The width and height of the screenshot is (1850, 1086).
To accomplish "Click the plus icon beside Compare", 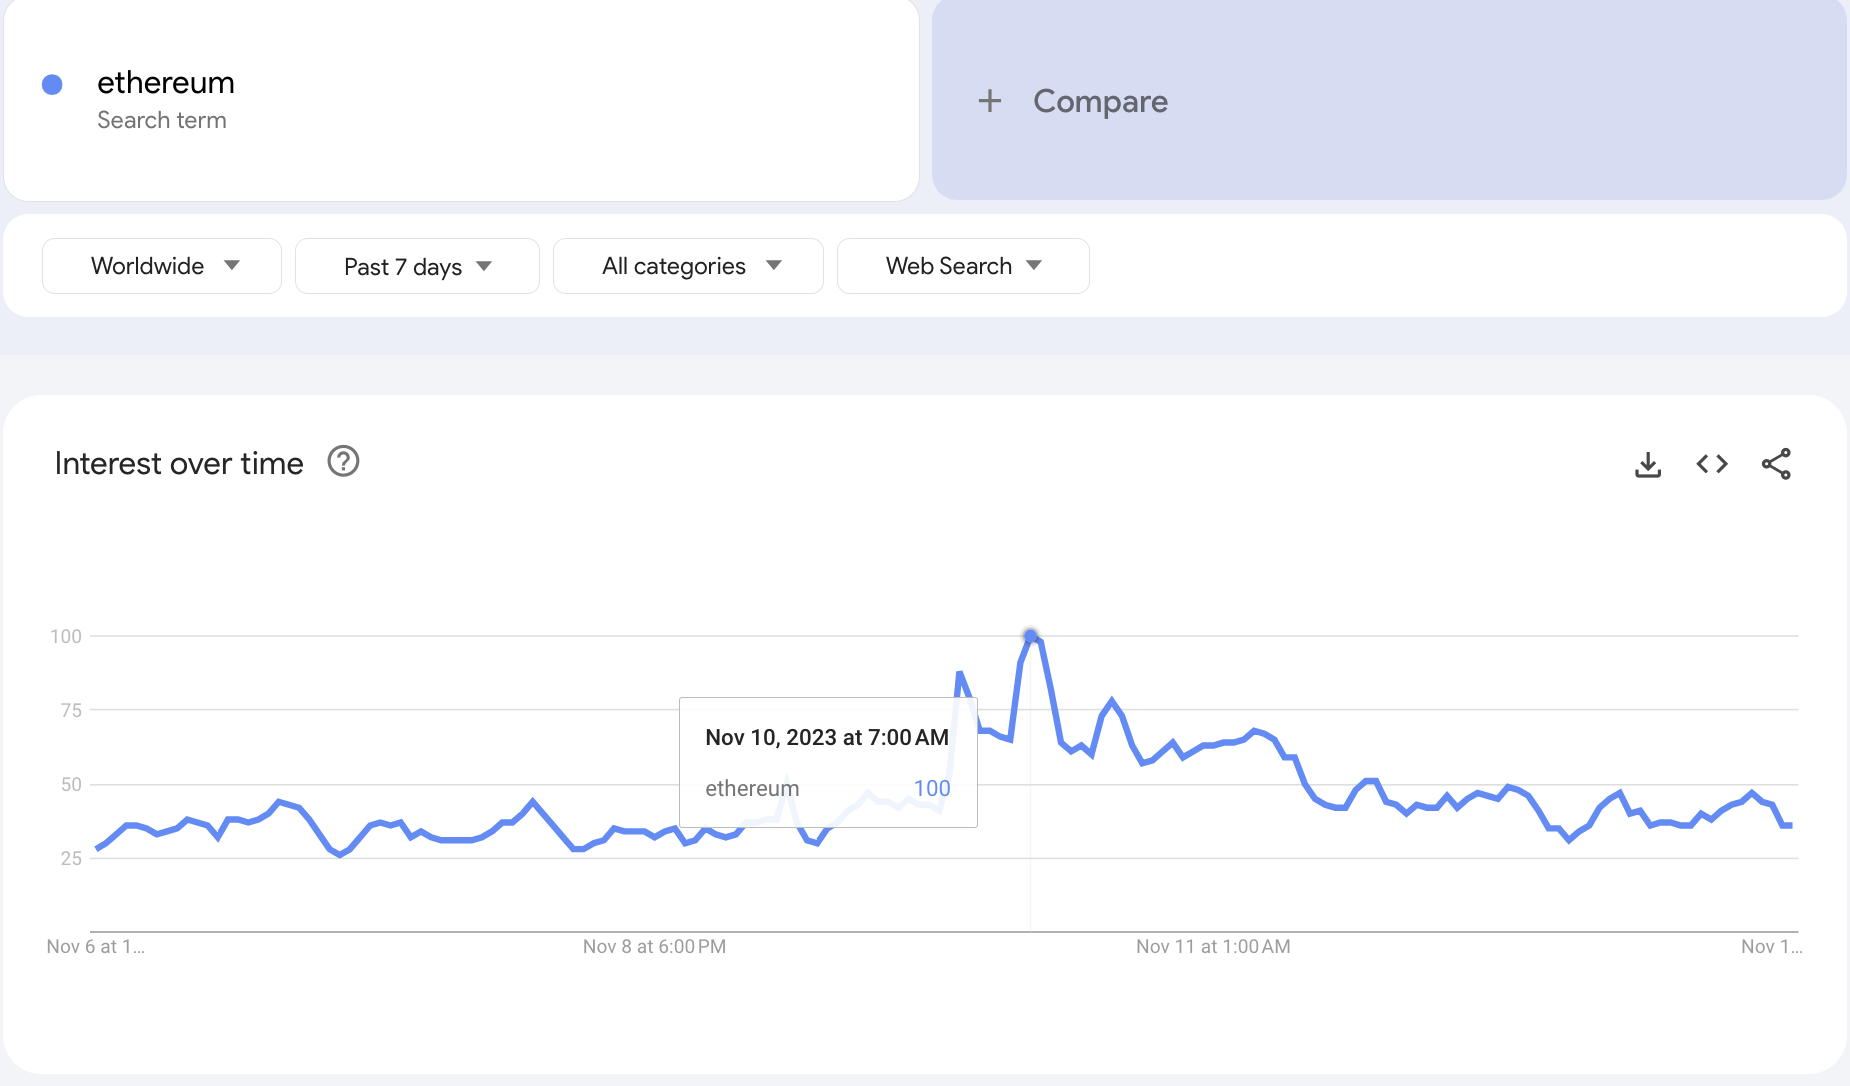I will pos(989,101).
